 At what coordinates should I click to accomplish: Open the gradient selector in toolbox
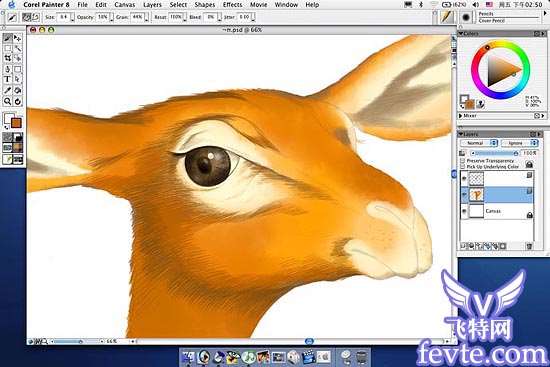[18, 137]
